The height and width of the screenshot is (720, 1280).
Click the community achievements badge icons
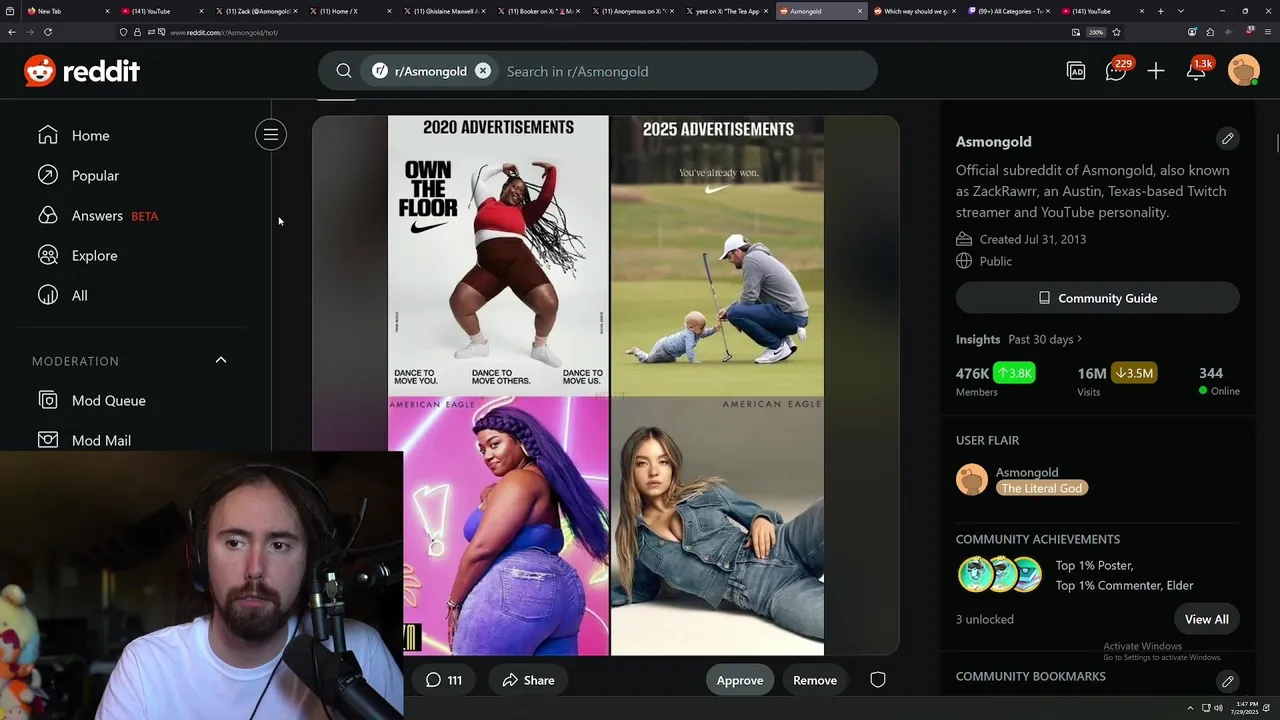point(1000,575)
